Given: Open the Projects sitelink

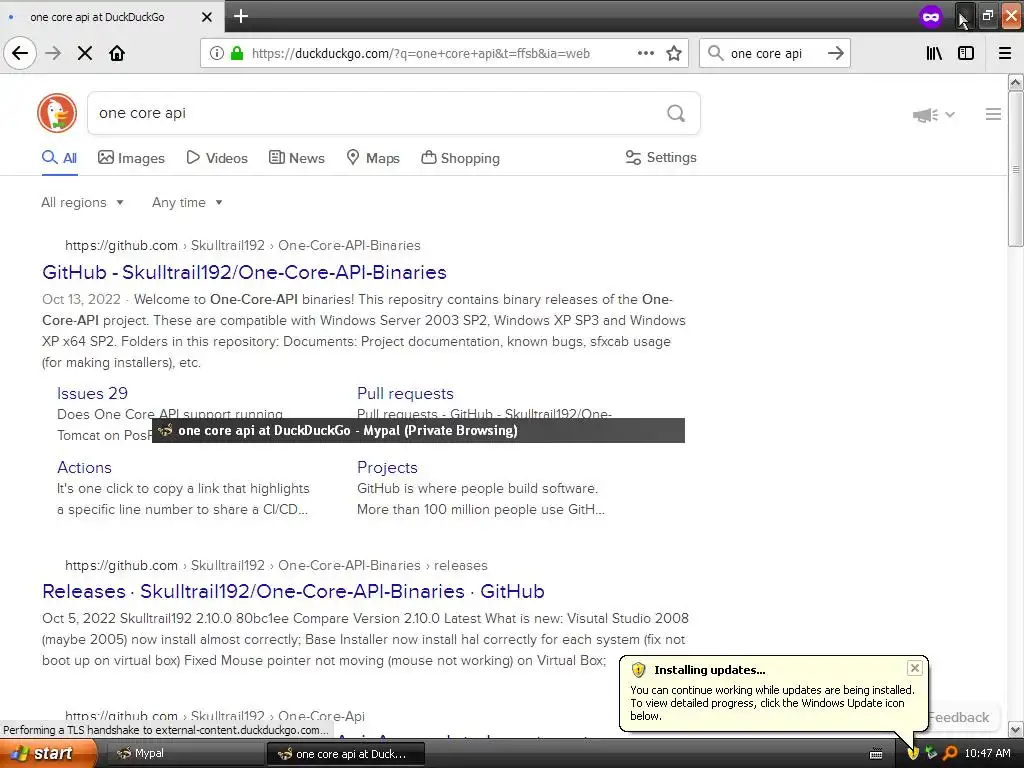Looking at the screenshot, I should (x=387, y=468).
